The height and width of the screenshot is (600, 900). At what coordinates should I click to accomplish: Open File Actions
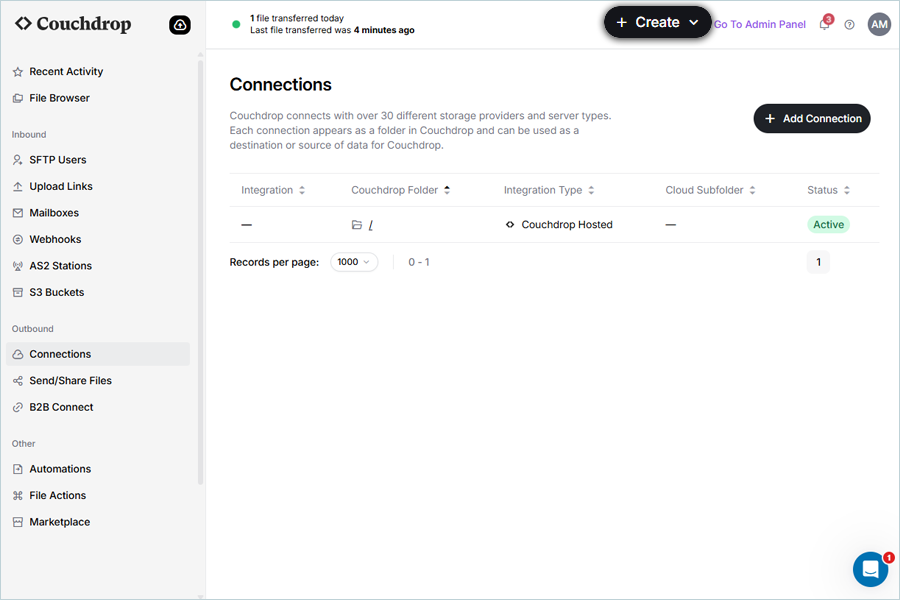(x=98, y=496)
